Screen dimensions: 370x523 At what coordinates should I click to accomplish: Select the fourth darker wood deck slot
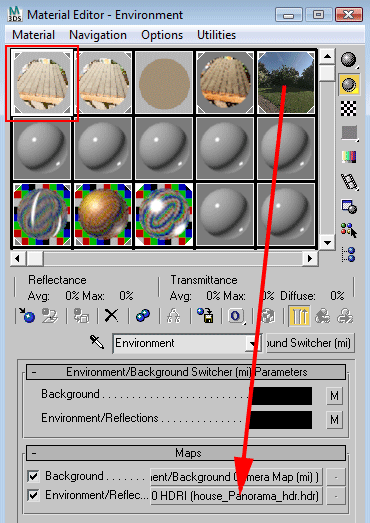click(x=226, y=82)
